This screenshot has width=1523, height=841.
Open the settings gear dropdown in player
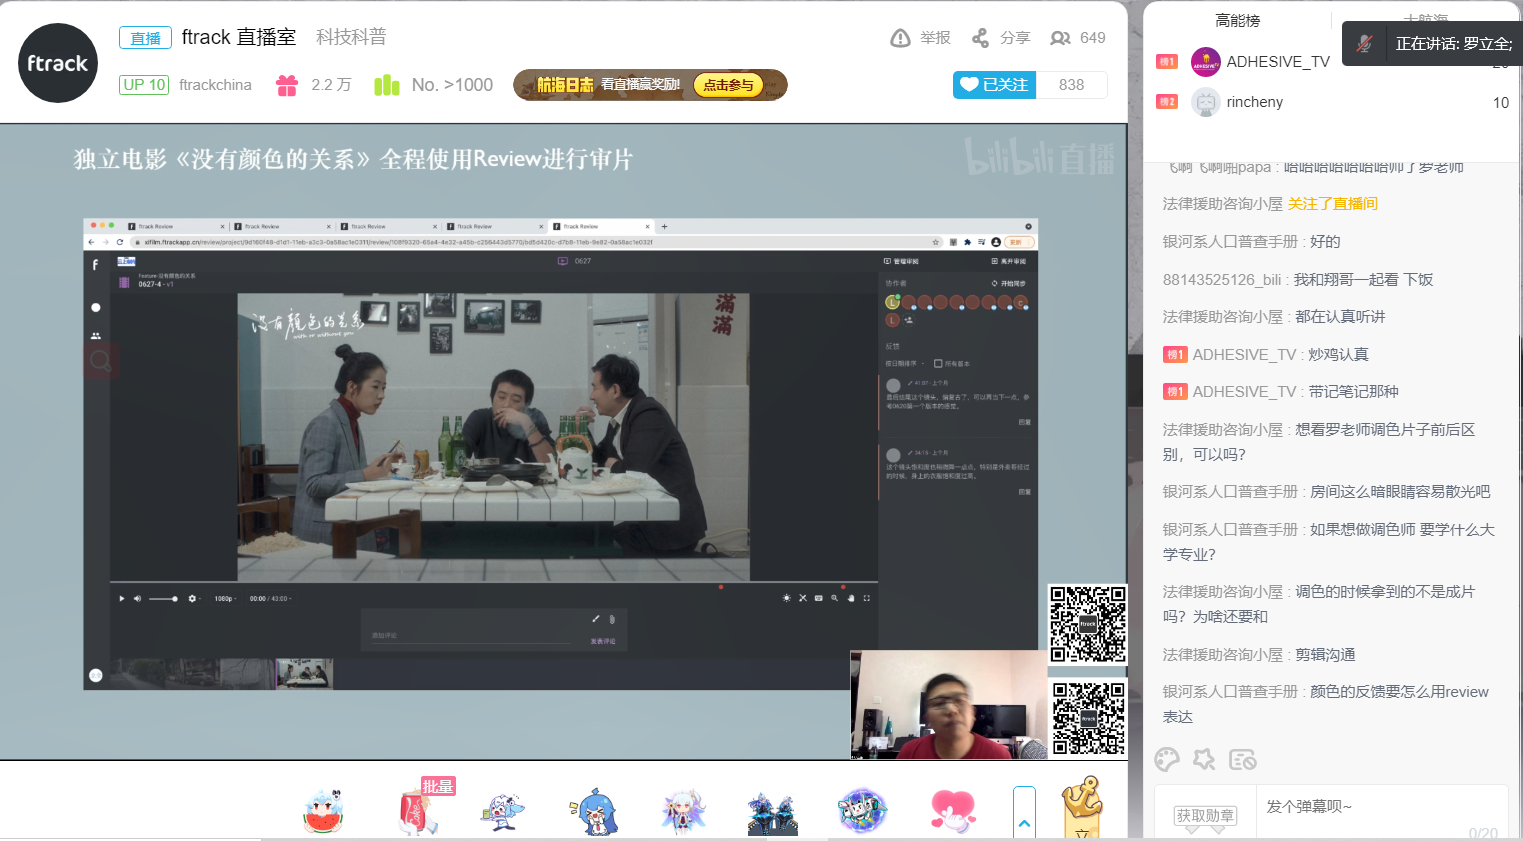tap(194, 598)
